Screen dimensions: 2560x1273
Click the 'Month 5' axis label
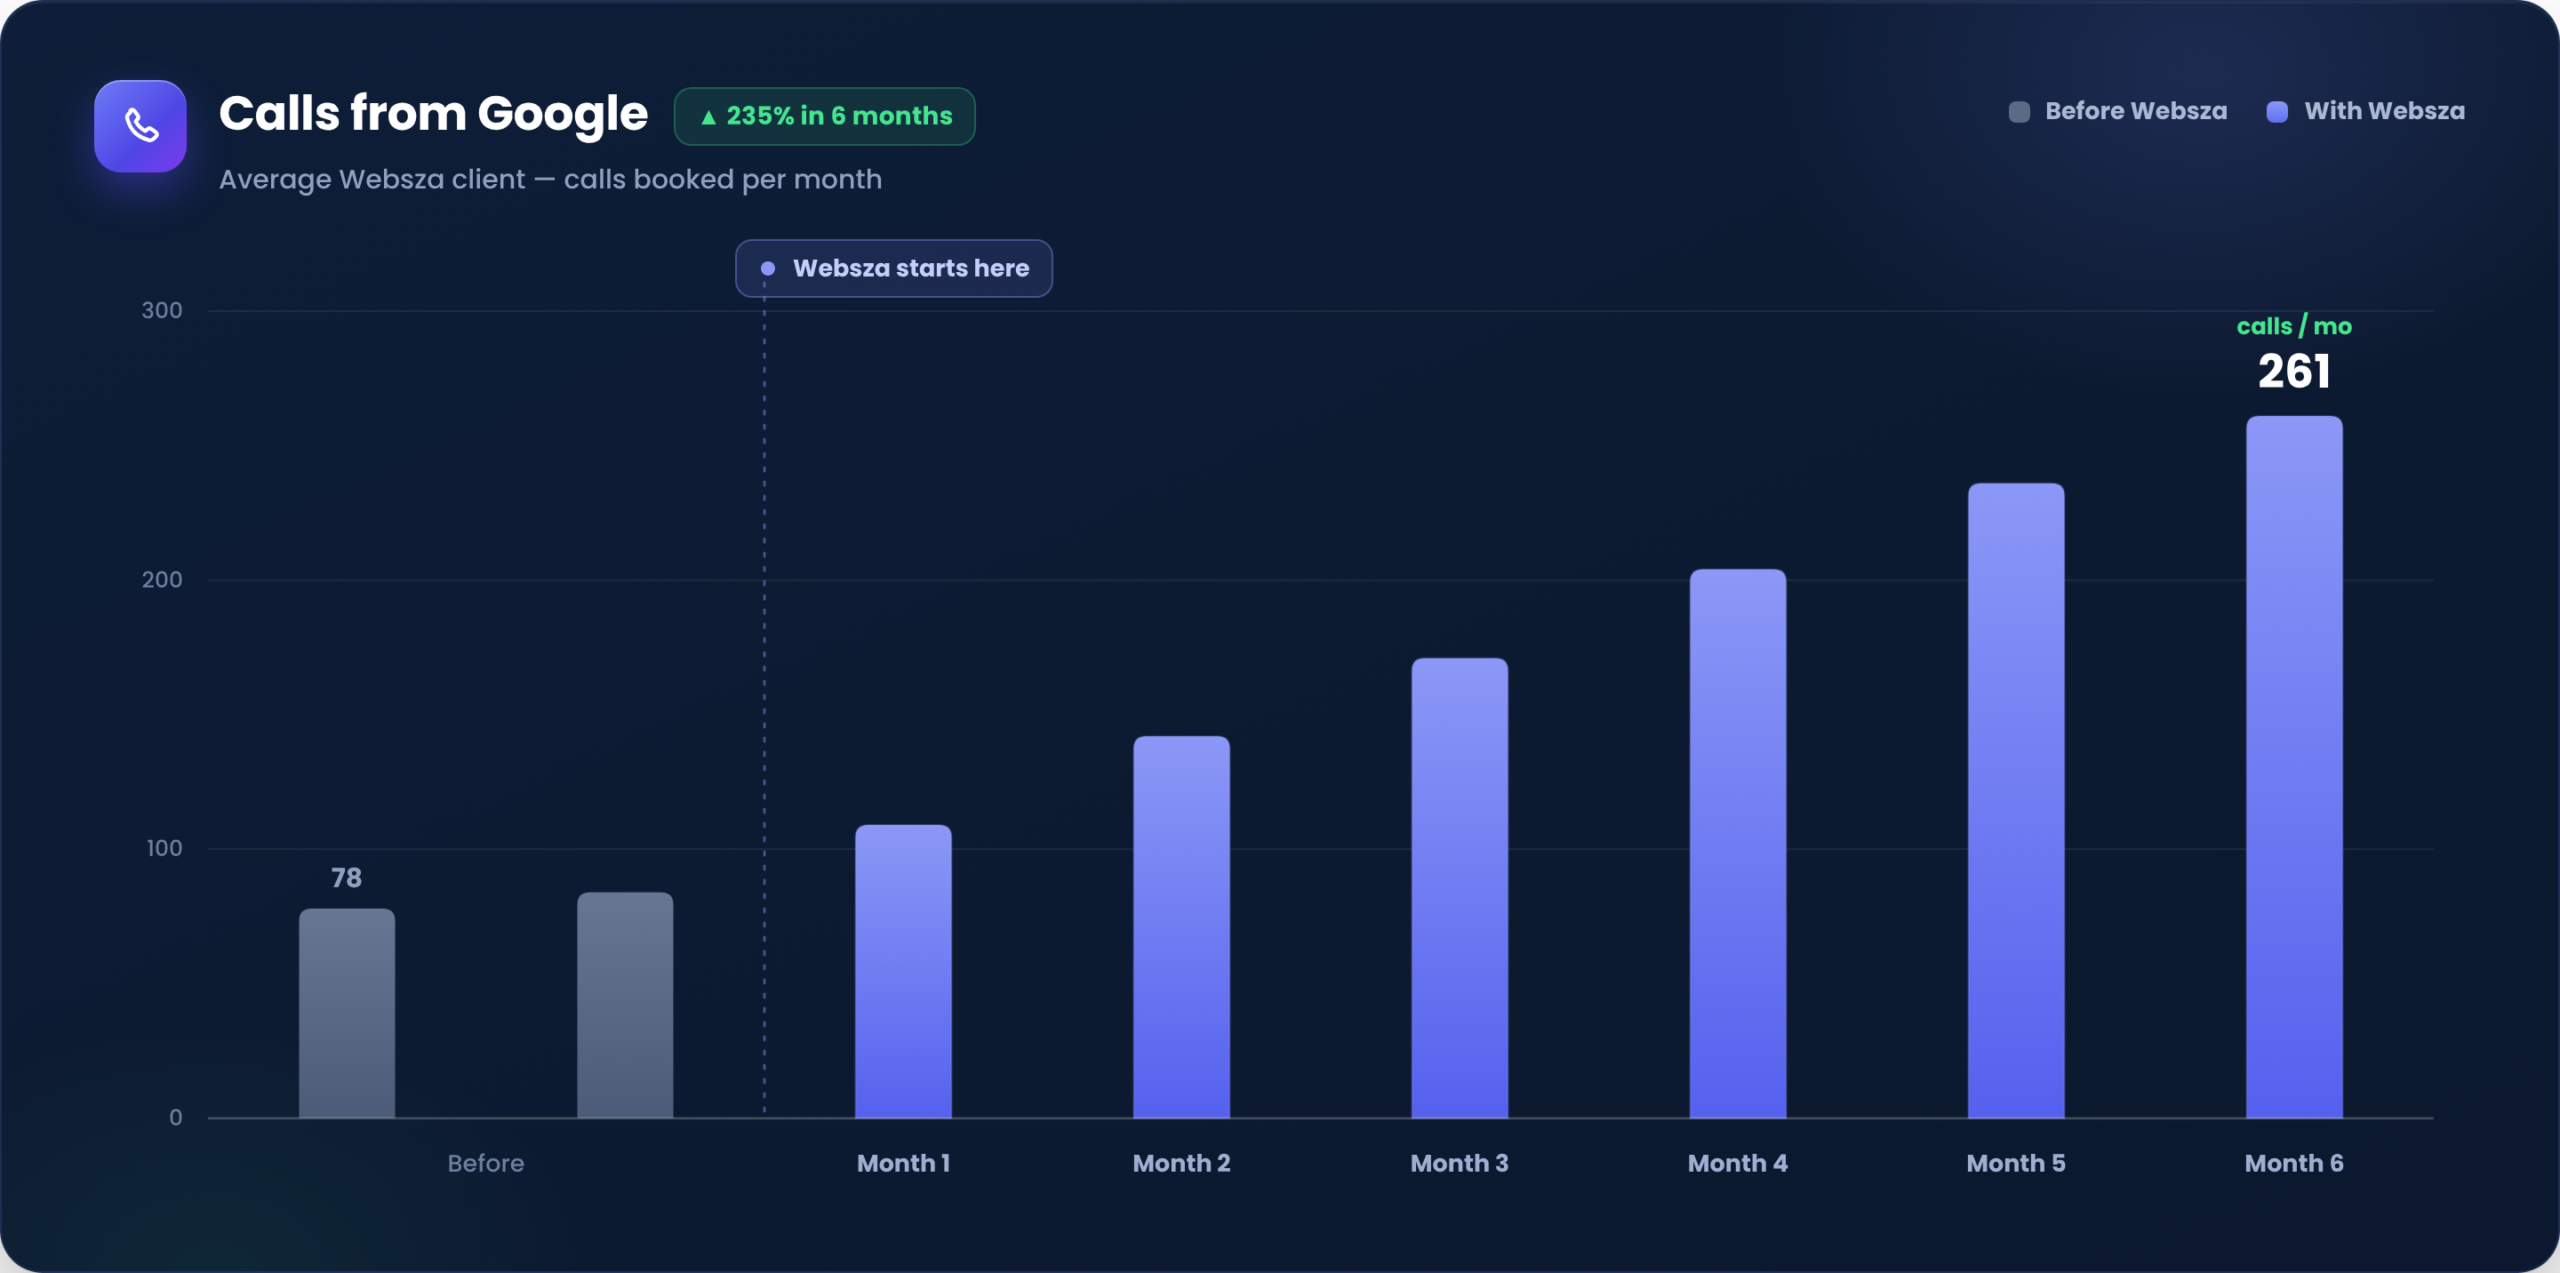coord(2016,1163)
